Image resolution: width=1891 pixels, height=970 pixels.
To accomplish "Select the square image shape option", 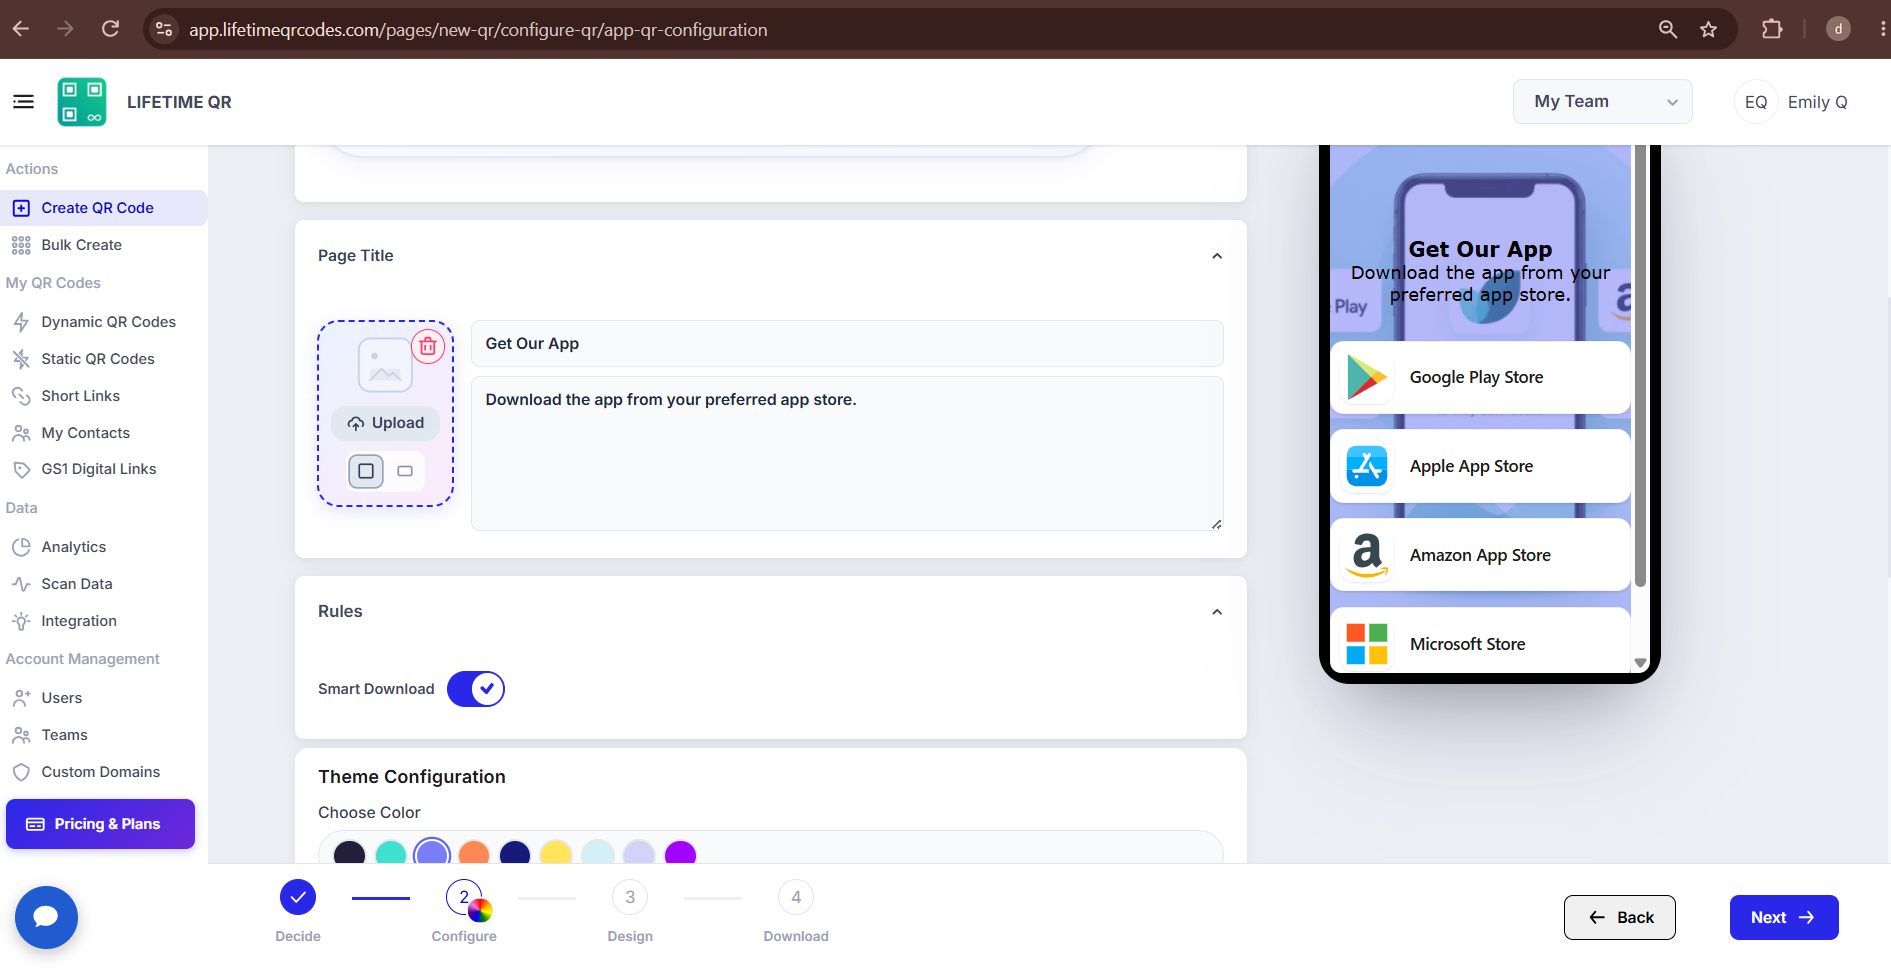I will [x=366, y=471].
